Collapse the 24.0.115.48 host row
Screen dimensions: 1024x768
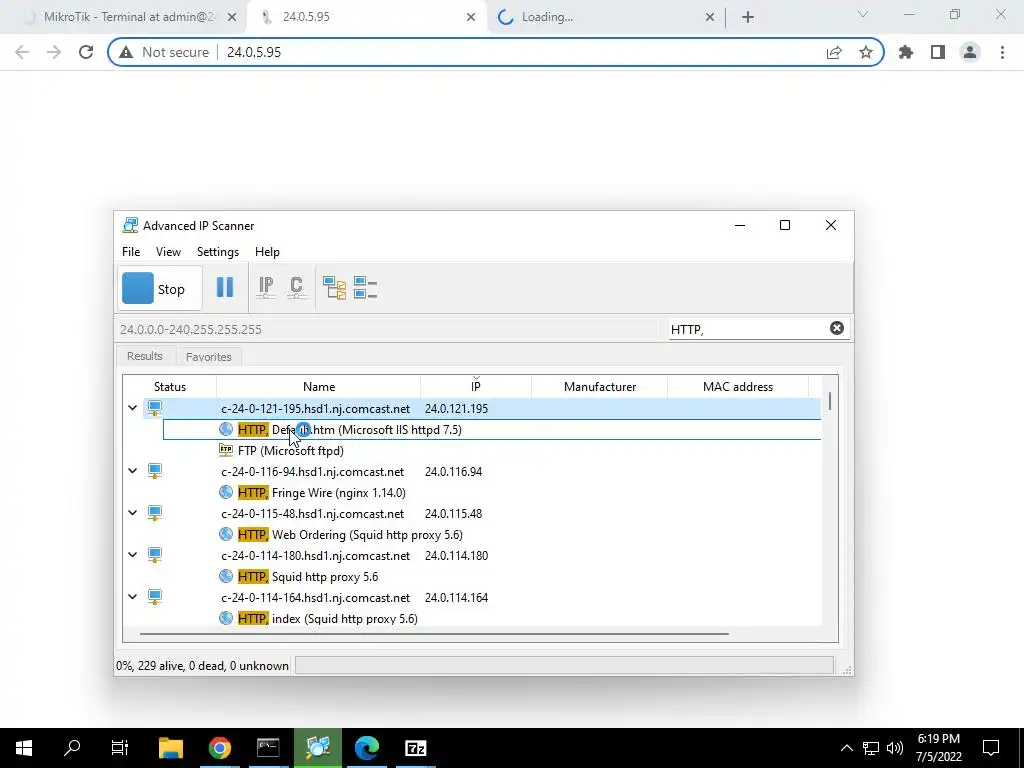[133, 513]
